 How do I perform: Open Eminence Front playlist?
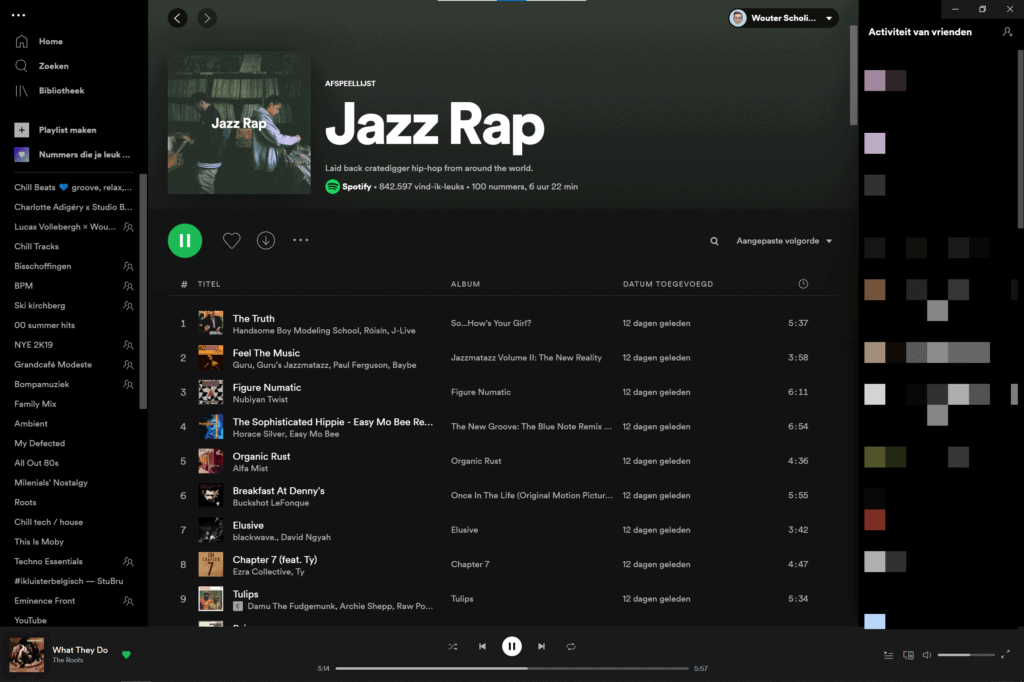point(44,601)
